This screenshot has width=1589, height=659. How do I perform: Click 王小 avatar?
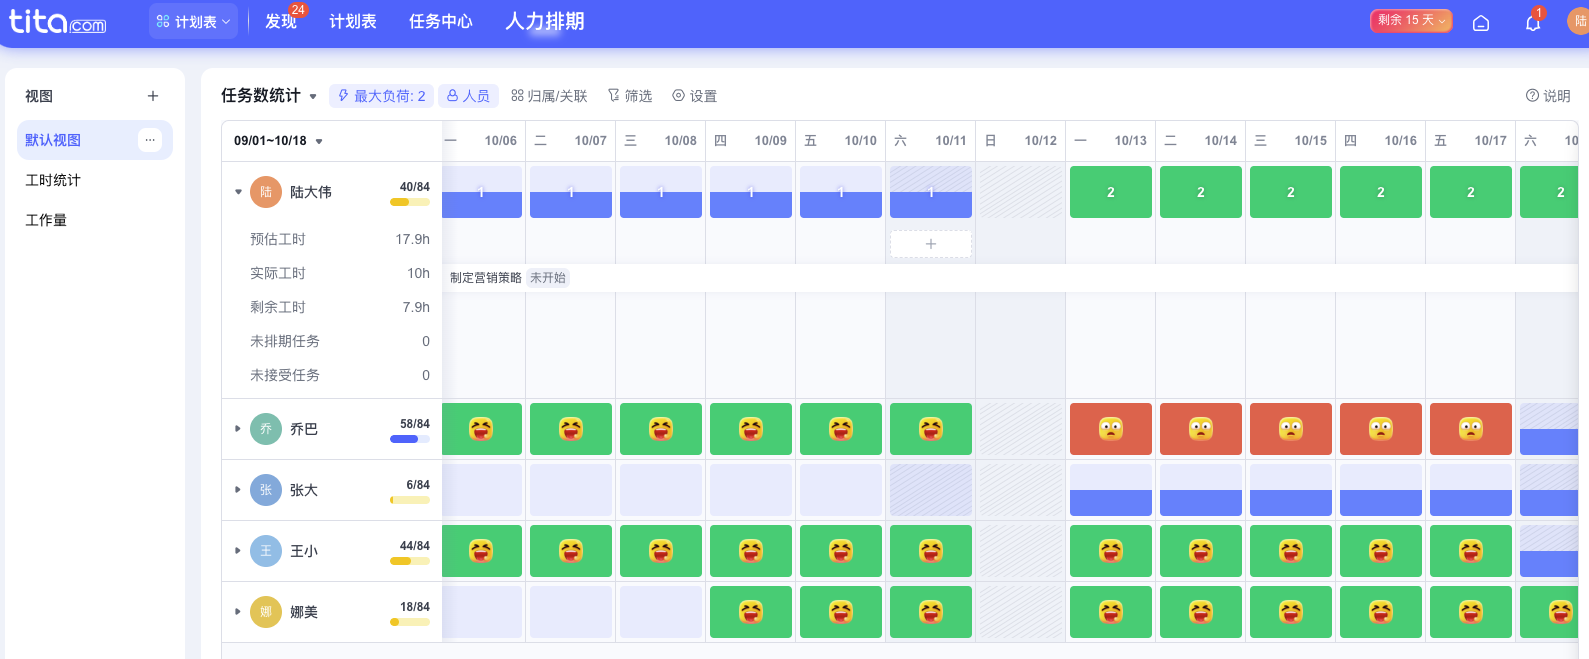point(266,551)
